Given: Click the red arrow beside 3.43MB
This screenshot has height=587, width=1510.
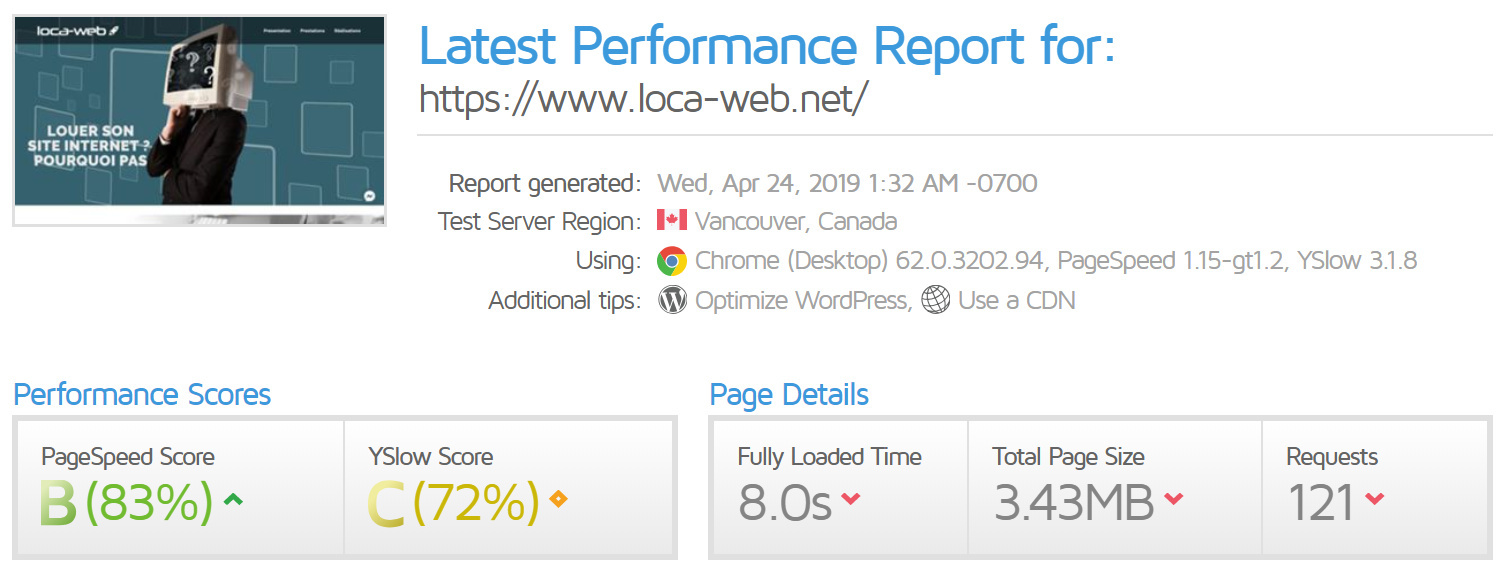Looking at the screenshot, I should [1174, 498].
